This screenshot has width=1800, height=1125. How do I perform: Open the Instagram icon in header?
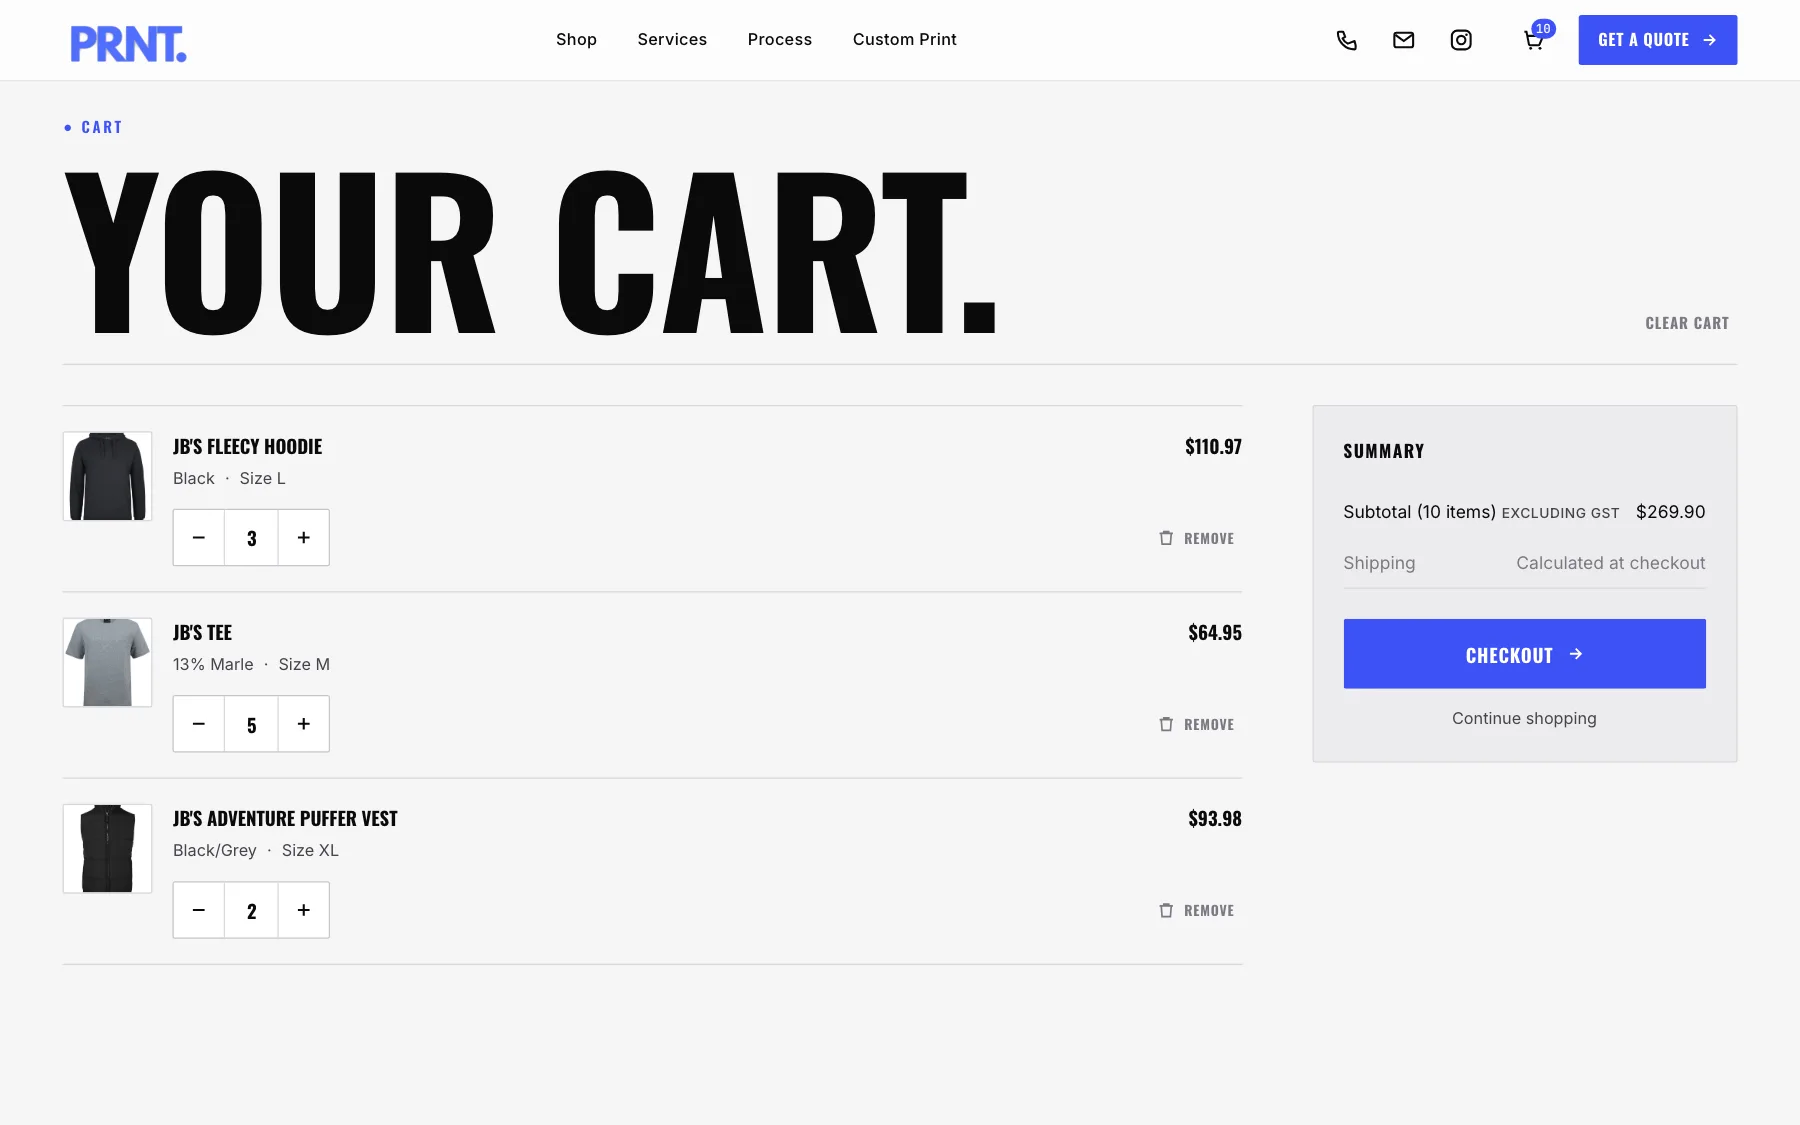(x=1461, y=40)
